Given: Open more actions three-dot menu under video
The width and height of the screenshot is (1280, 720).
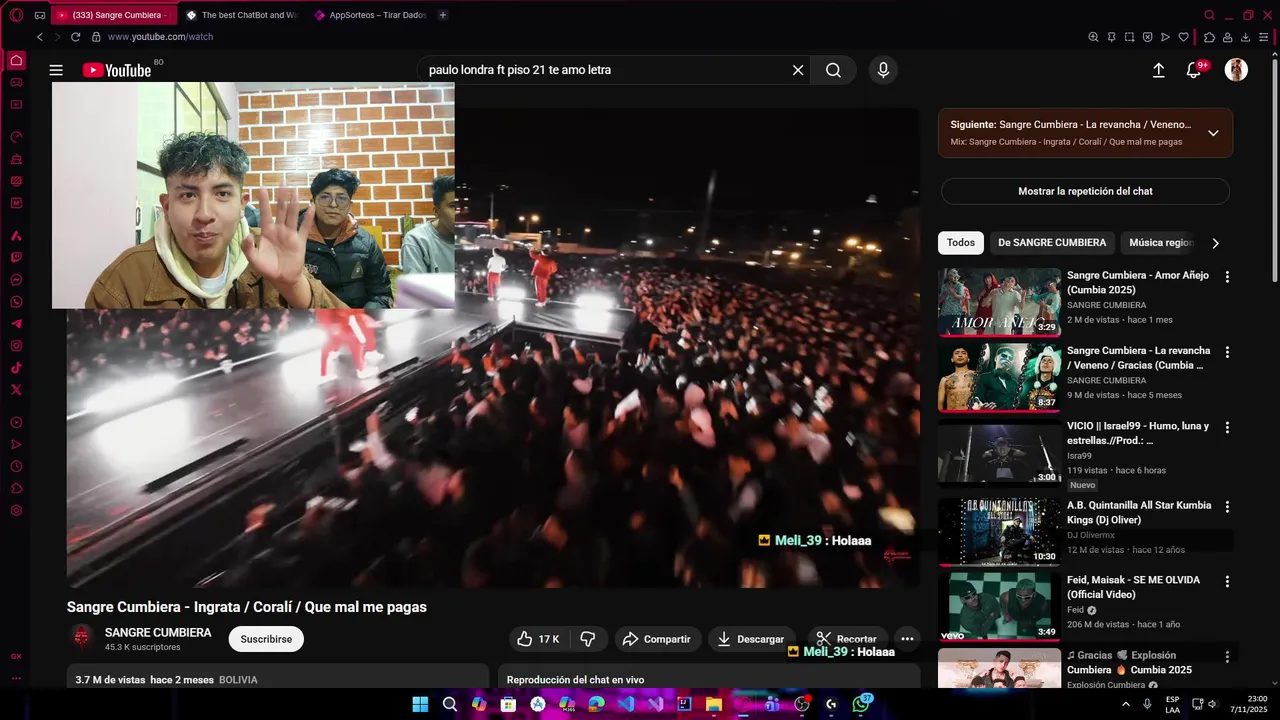Looking at the screenshot, I should [907, 639].
